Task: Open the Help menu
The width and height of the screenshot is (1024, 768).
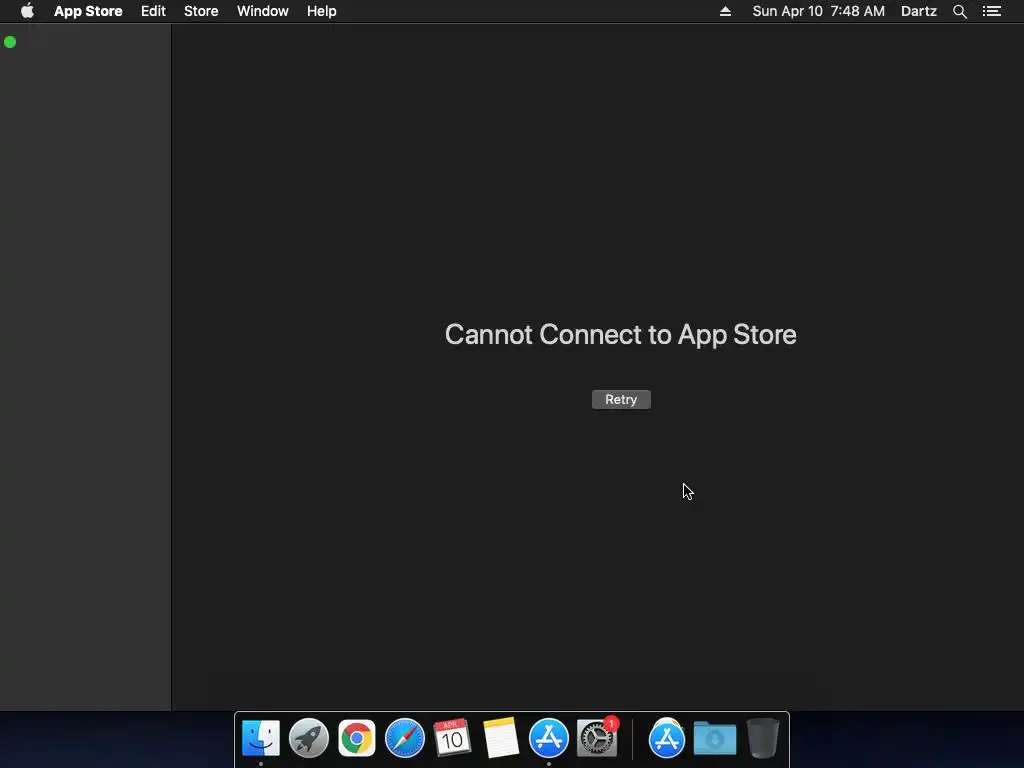Action: (322, 11)
